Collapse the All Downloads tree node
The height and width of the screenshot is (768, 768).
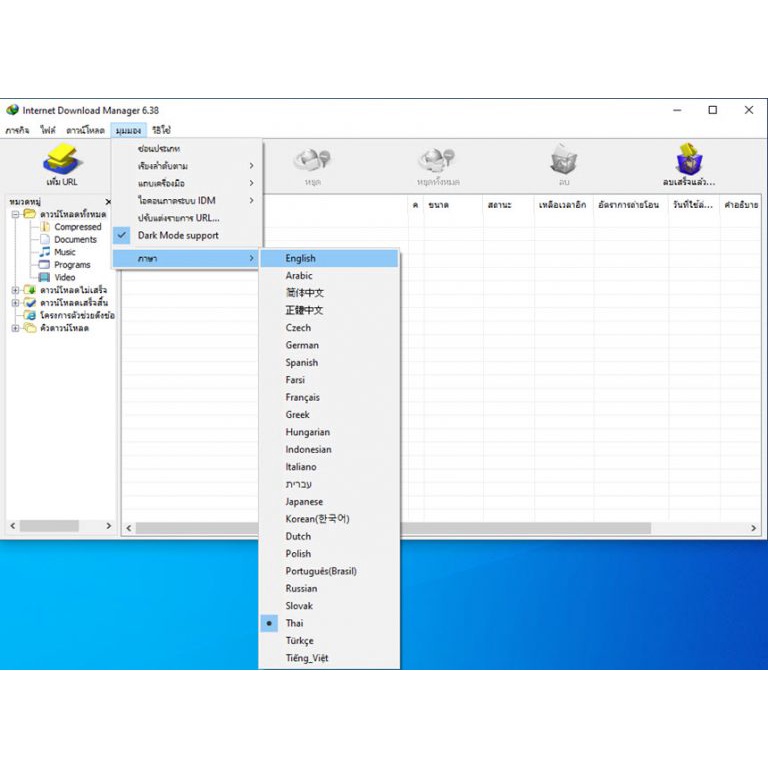coord(15,214)
